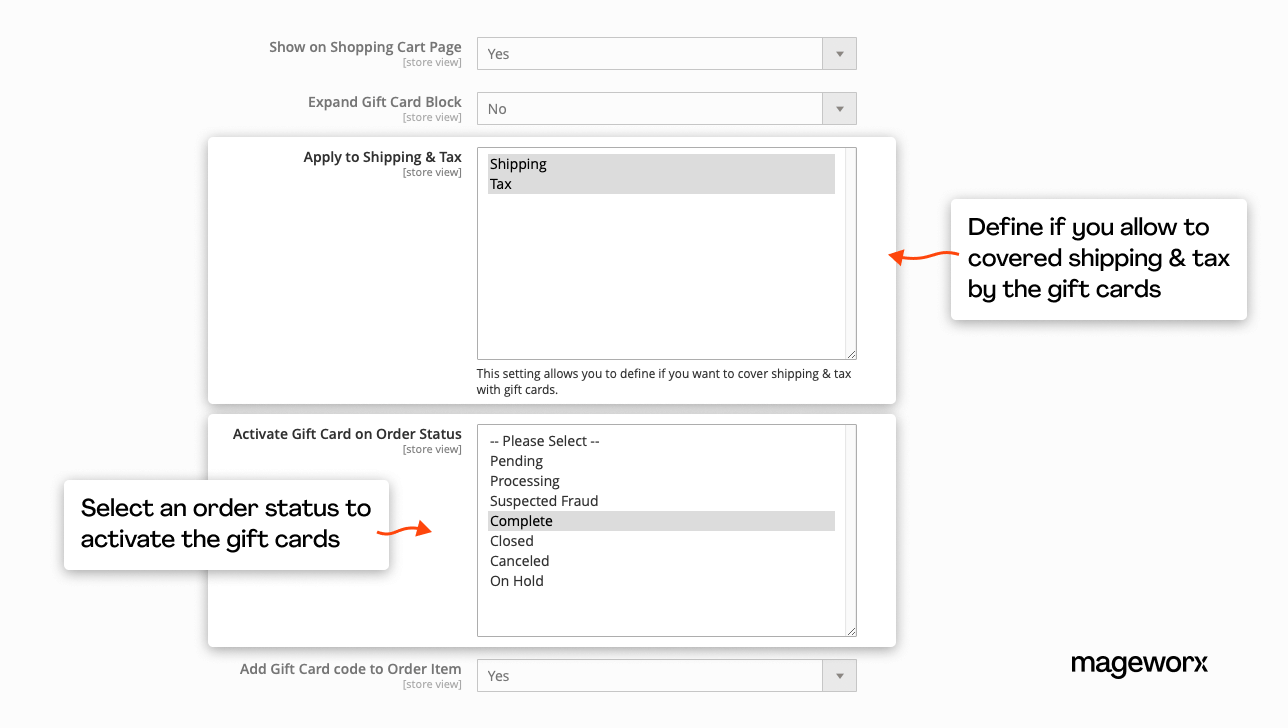Click the Shipping & Tax list scrollbar
Image resolution: width=1288 pixels, height=728 pixels.
850,250
